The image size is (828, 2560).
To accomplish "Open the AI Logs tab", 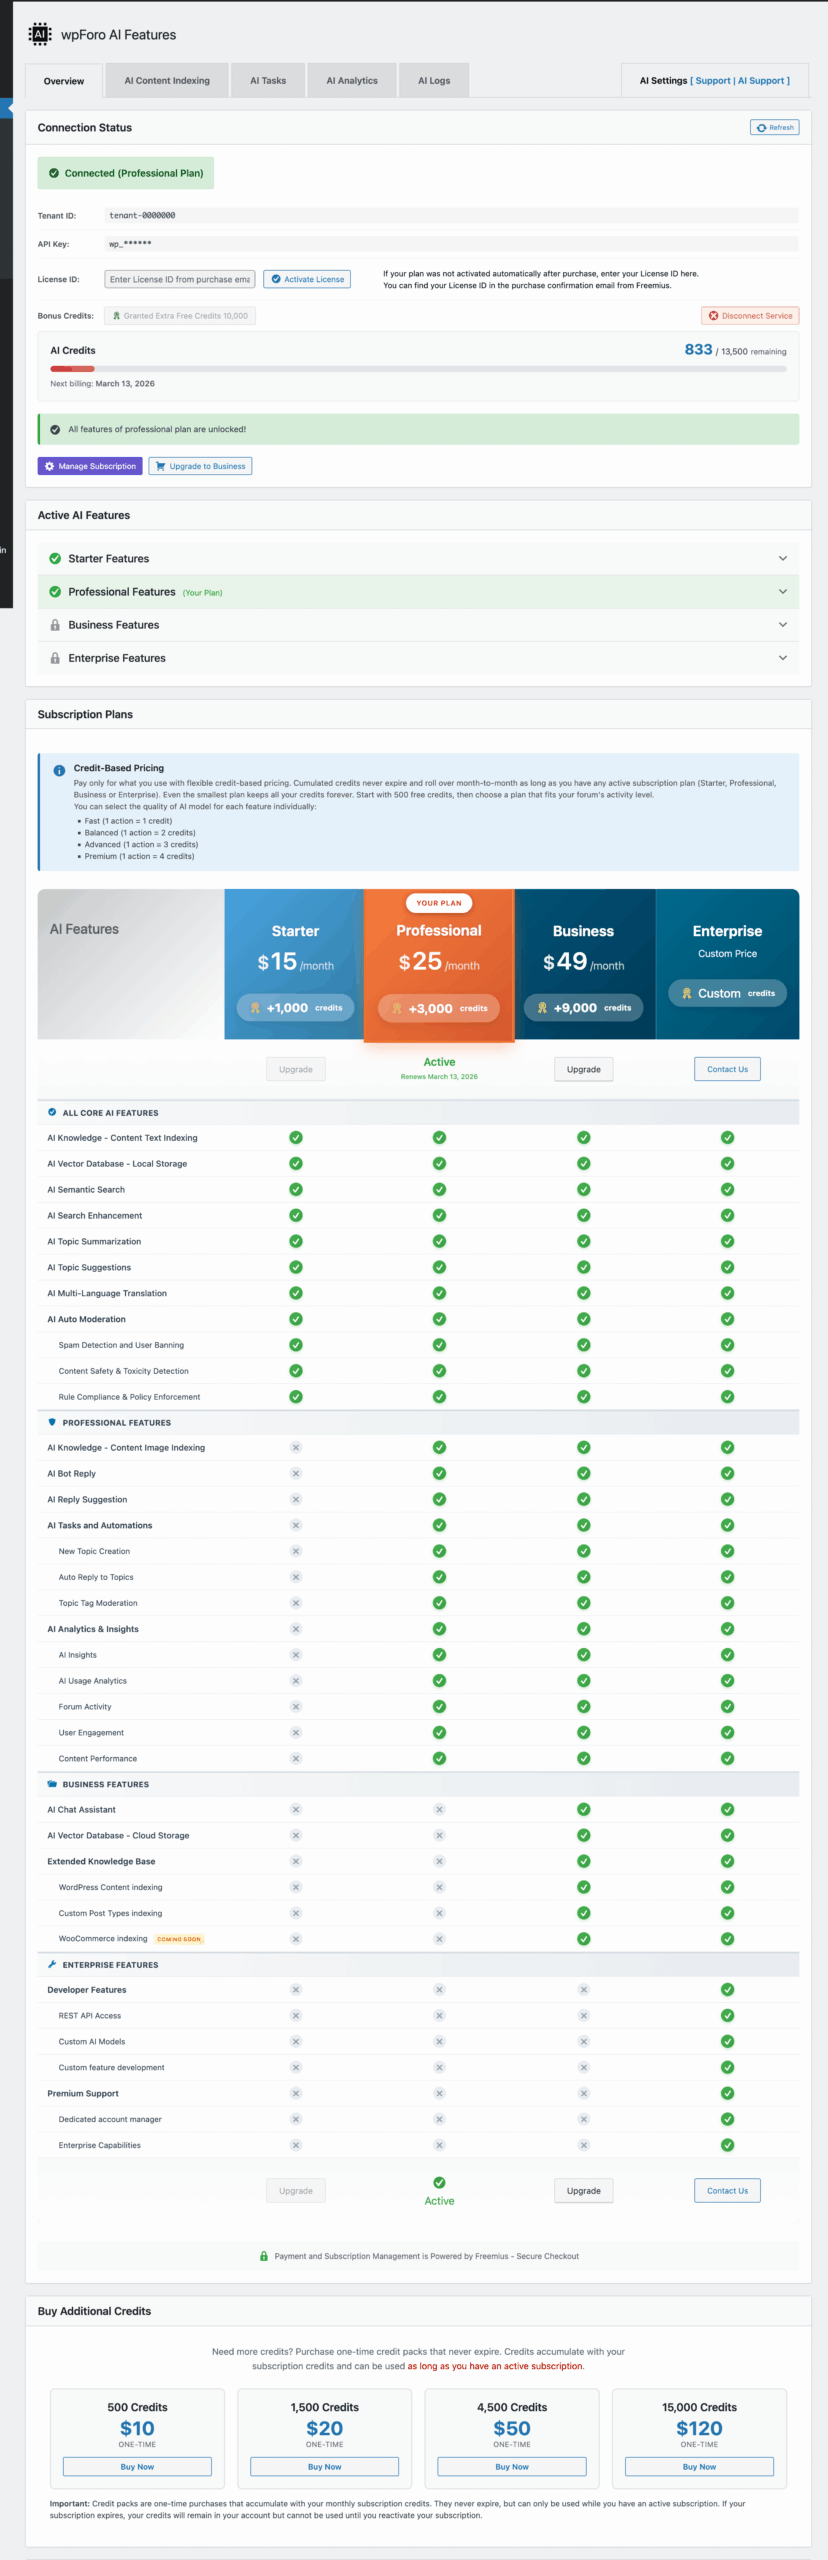I will pos(434,81).
